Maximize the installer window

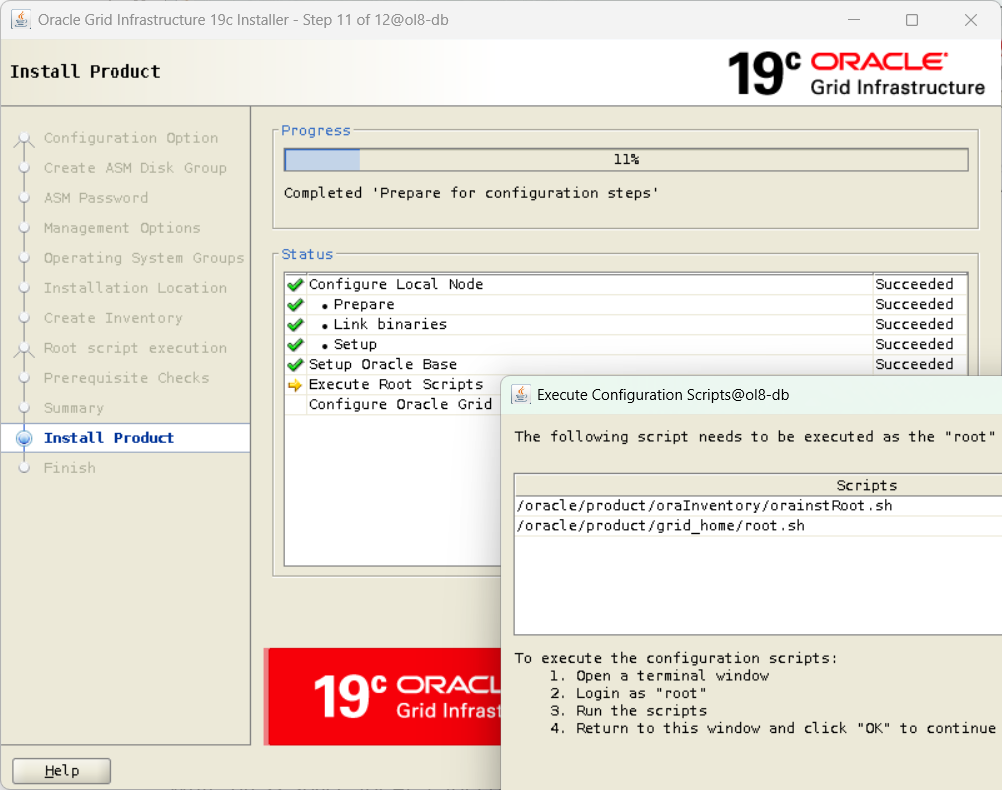pos(912,20)
